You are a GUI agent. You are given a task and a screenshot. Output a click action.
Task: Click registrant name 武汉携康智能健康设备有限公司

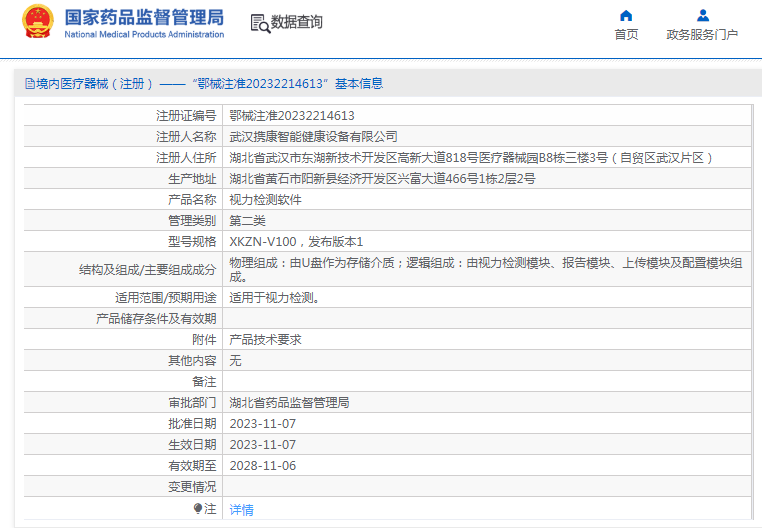313,137
